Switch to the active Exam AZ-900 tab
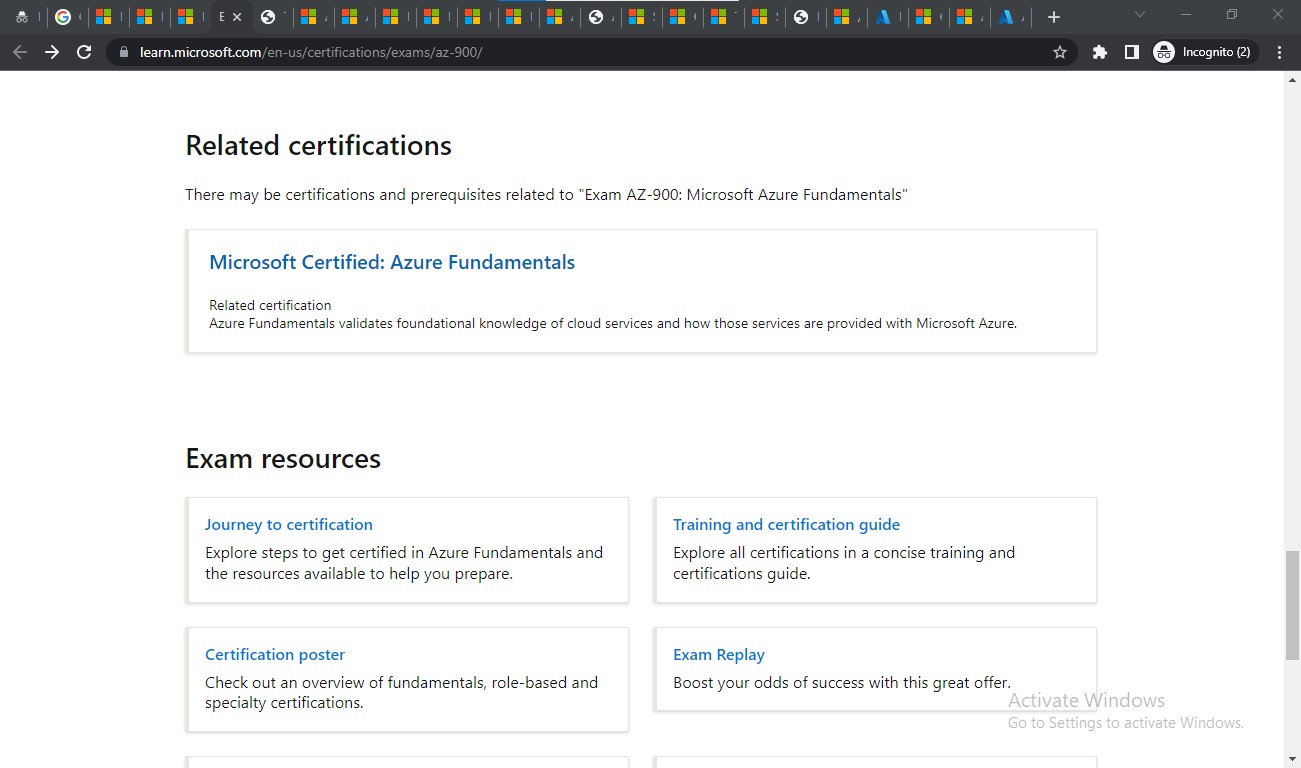This screenshot has height=768, width=1301. pyautogui.click(x=221, y=16)
